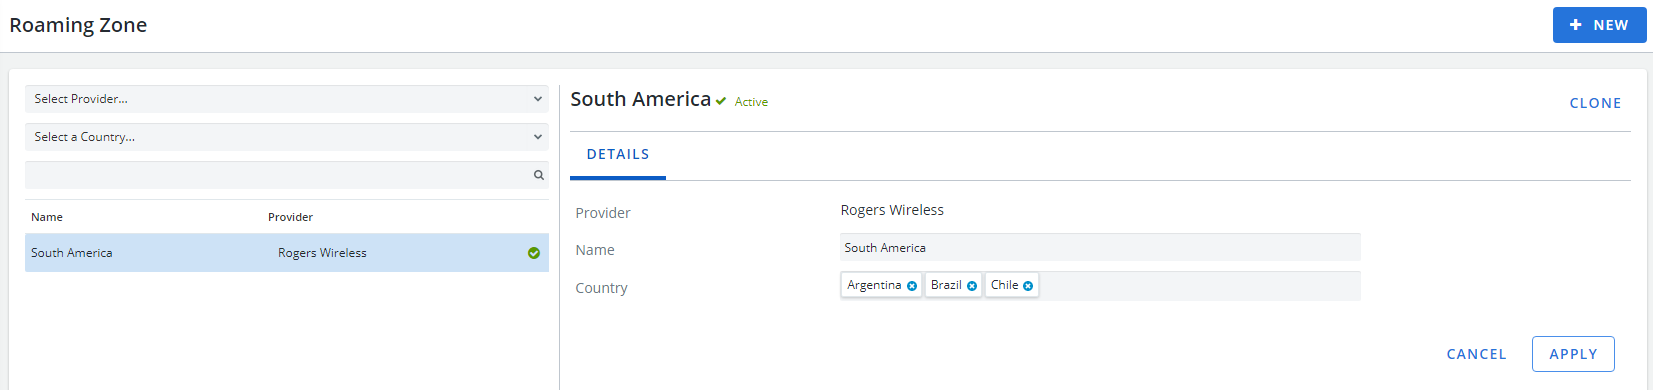Click the green checkmark beside South America title

coord(721,101)
